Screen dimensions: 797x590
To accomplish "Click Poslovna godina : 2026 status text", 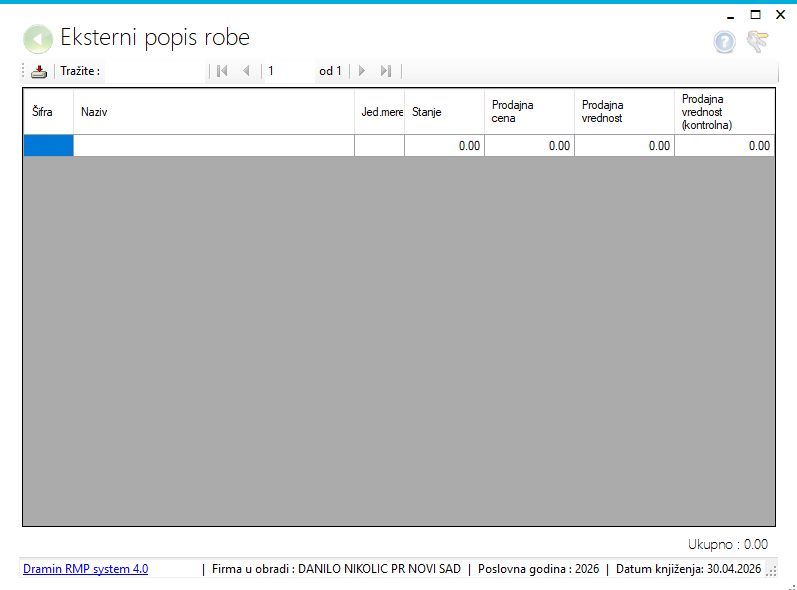I will 538,569.
